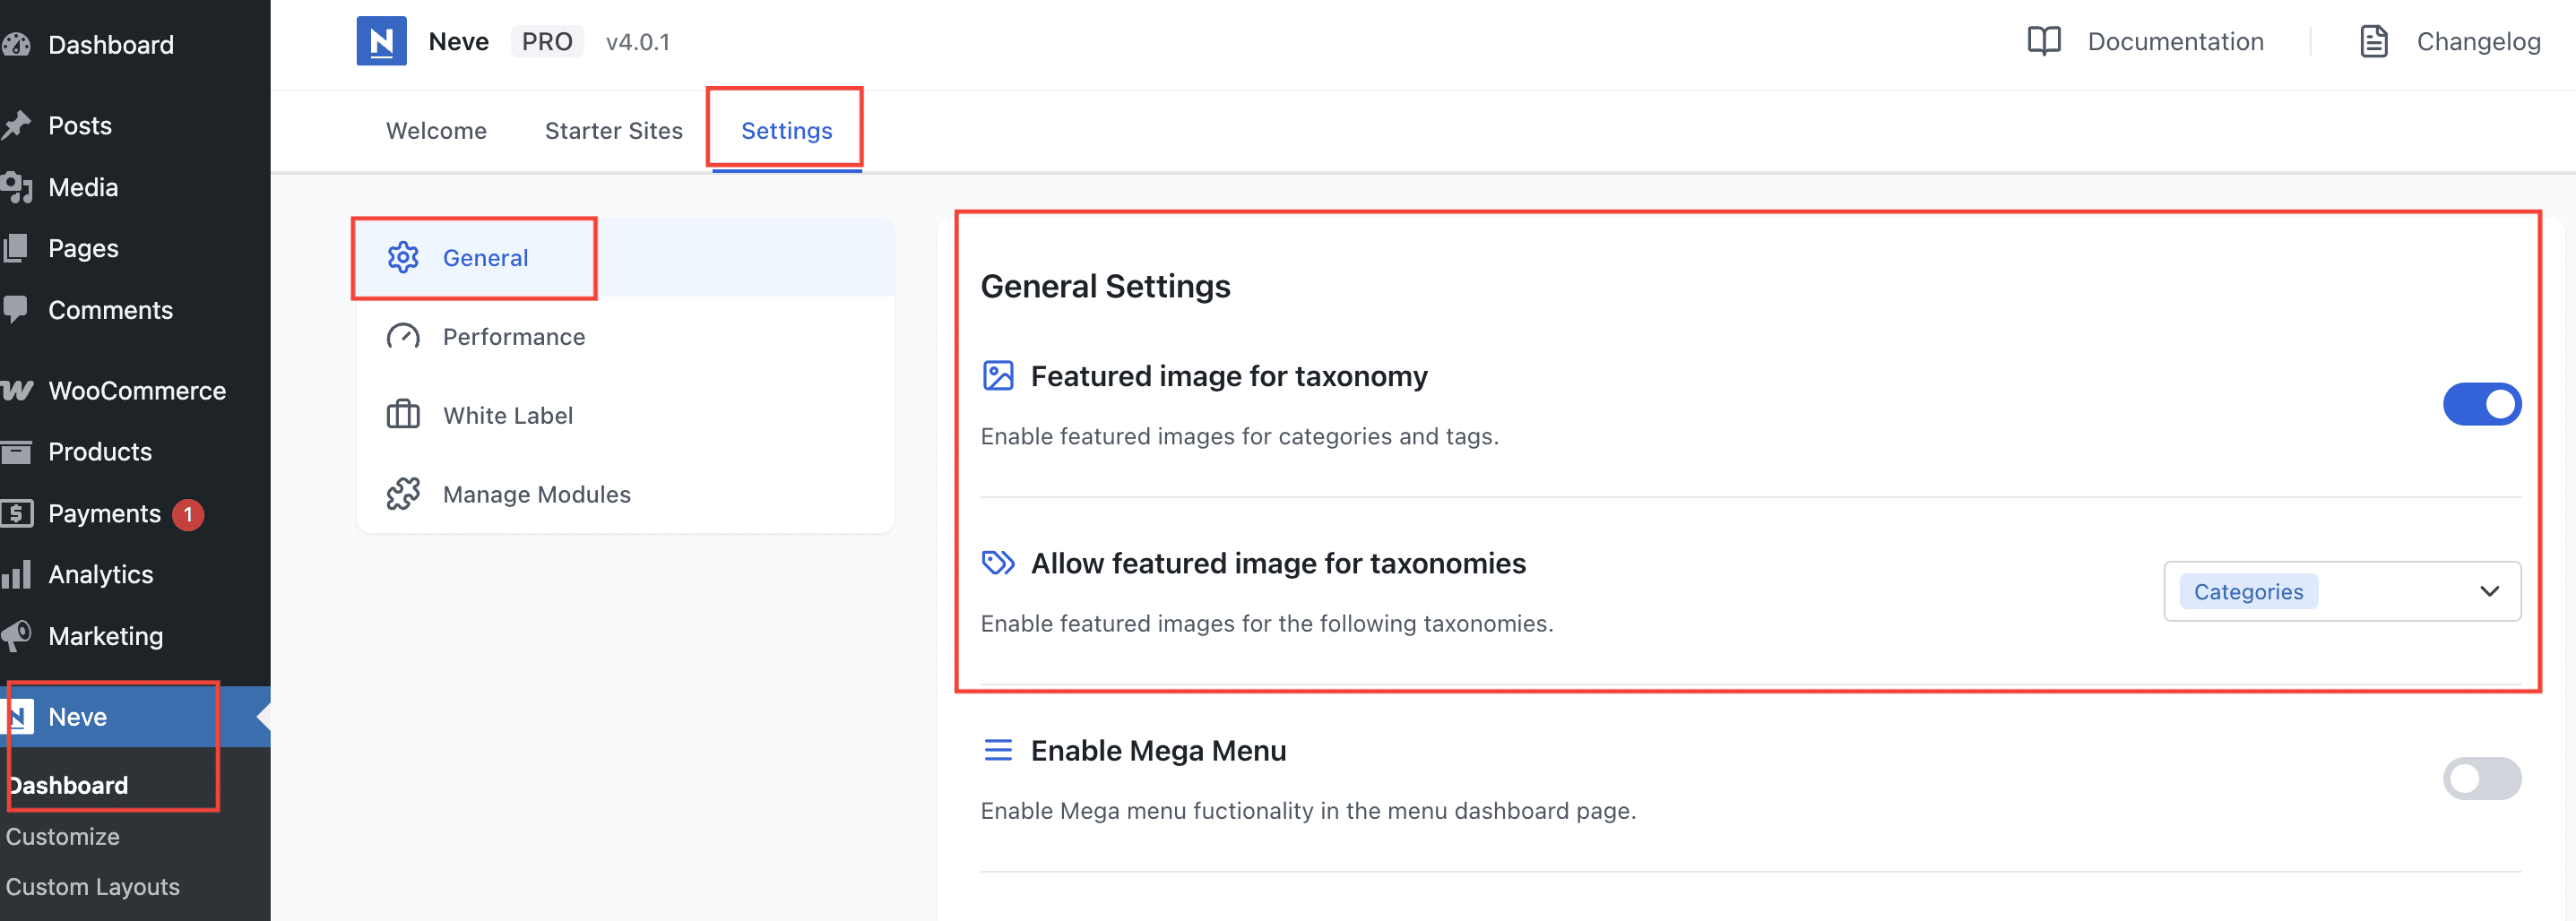Click the Changelog document icon
This screenshot has height=921, width=2576.
pos(2374,41)
